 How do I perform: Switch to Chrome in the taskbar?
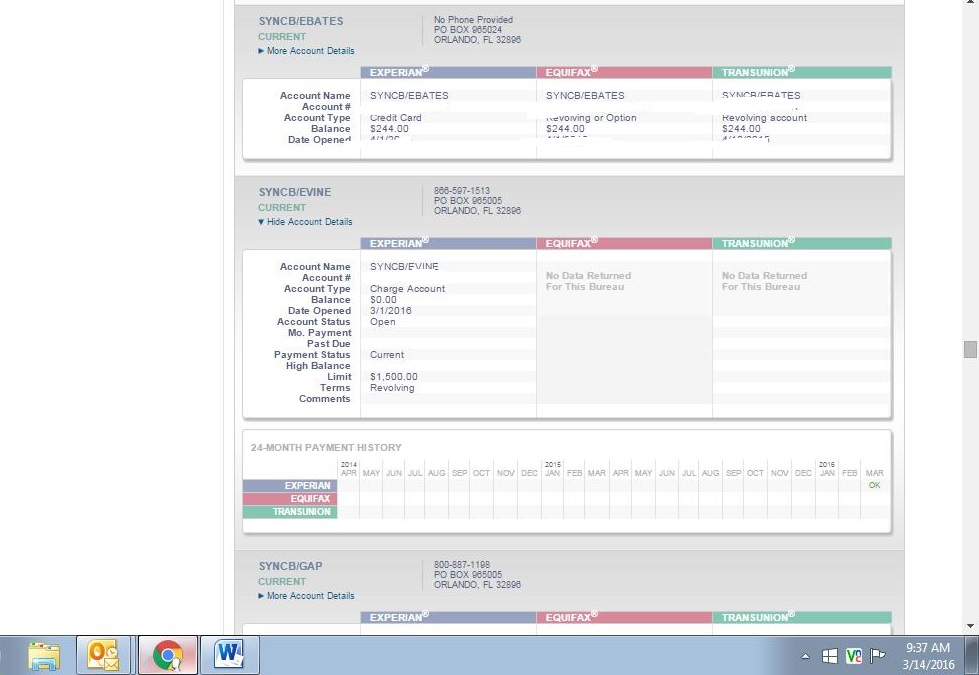coord(167,655)
